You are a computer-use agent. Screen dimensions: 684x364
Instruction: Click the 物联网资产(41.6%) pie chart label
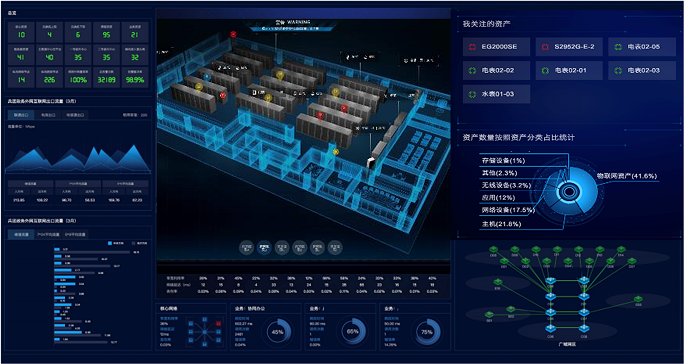pyautogui.click(x=628, y=176)
